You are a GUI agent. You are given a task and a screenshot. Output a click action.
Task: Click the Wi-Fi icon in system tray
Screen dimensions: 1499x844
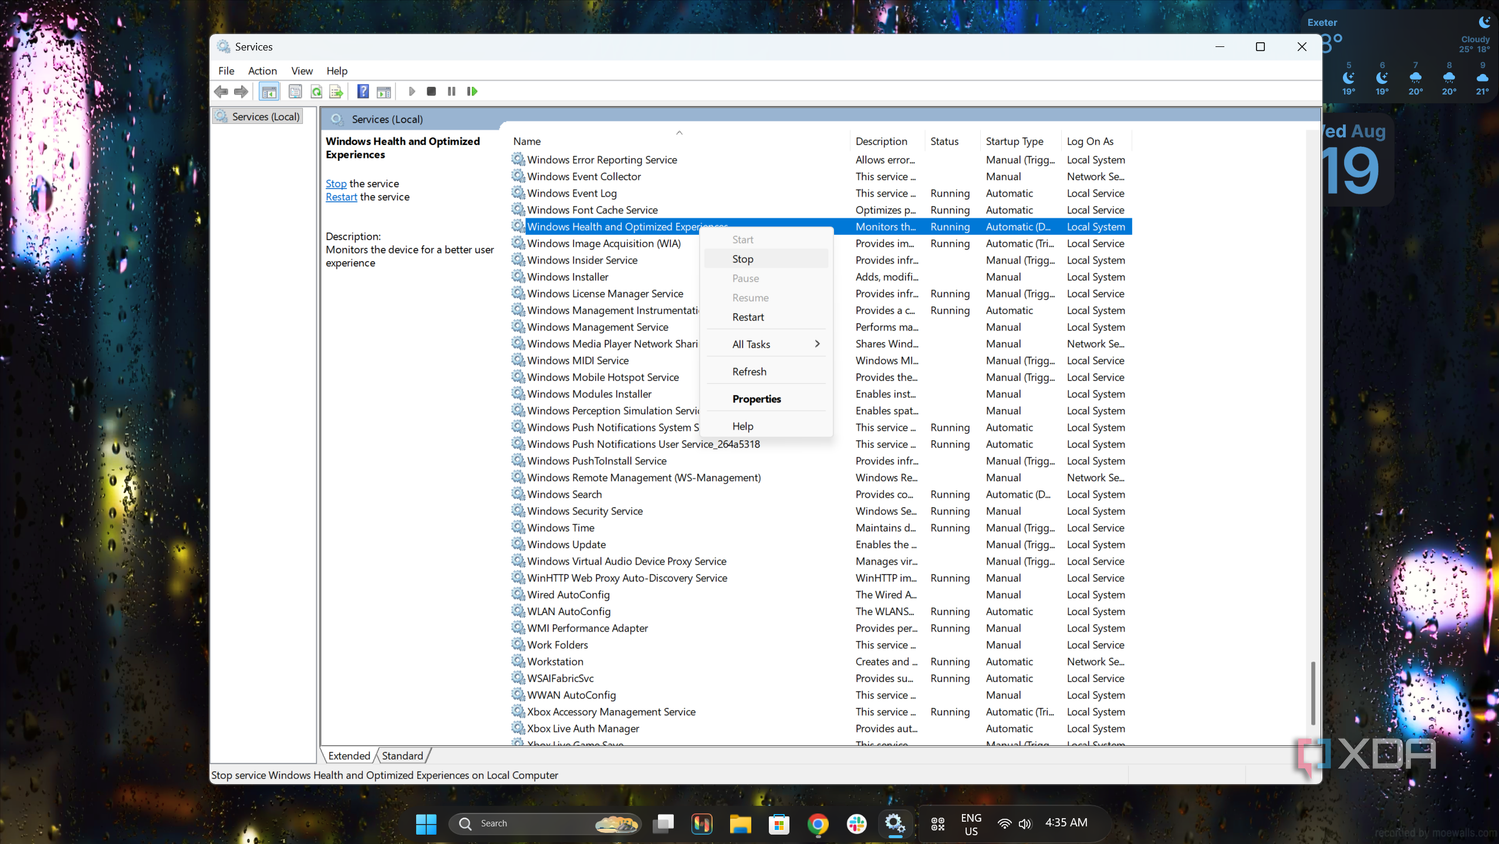click(1004, 824)
